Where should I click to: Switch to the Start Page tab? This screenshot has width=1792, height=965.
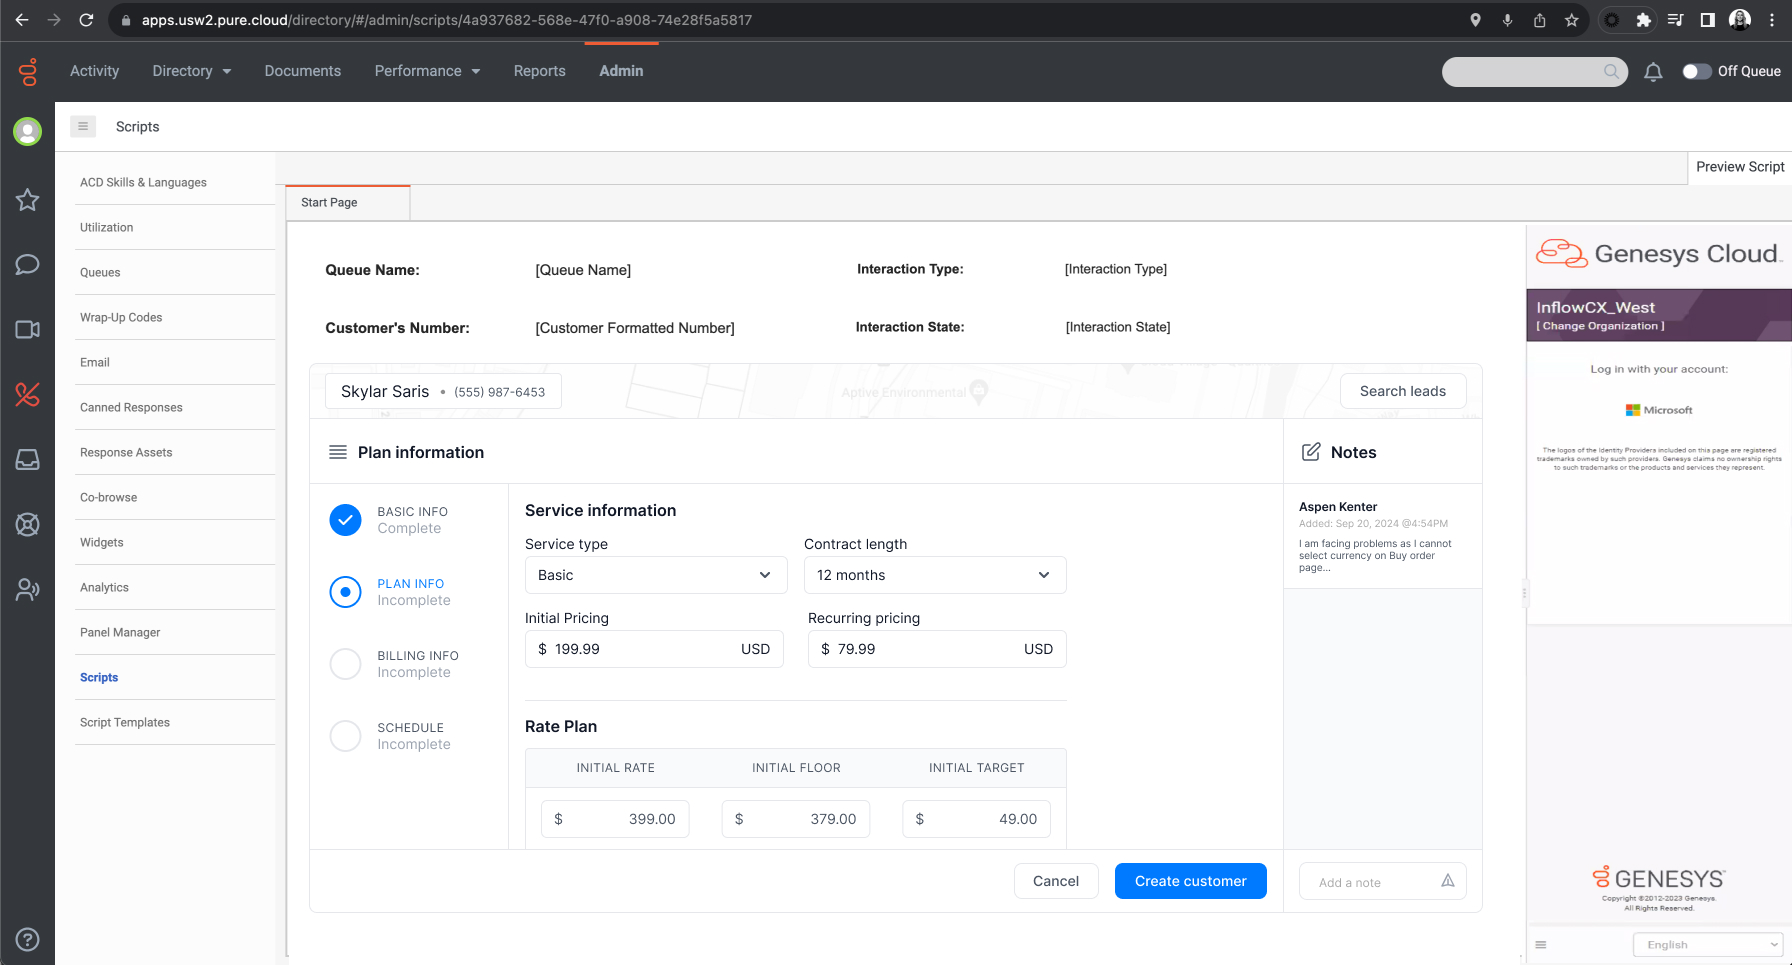[347, 202]
